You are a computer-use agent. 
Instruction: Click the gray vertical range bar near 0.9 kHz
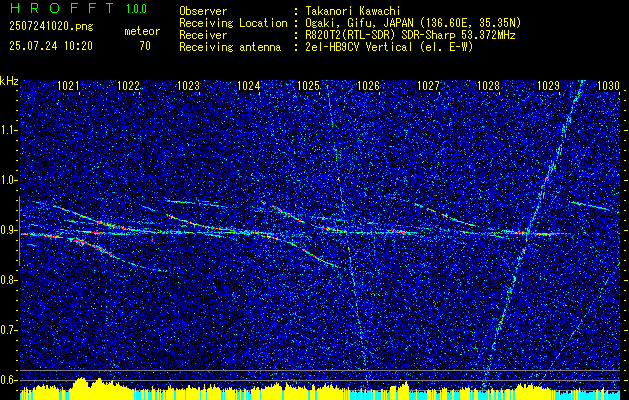[x=19, y=231]
